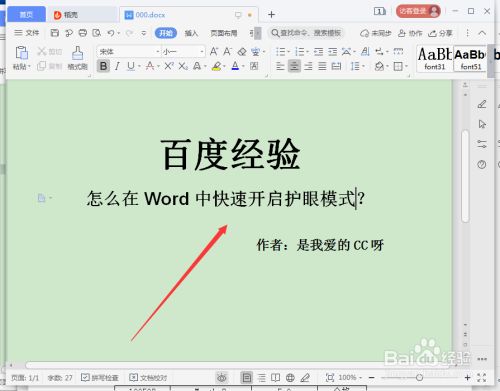Switch to the 首页 home tab
500x391 pixels.
[26, 14]
